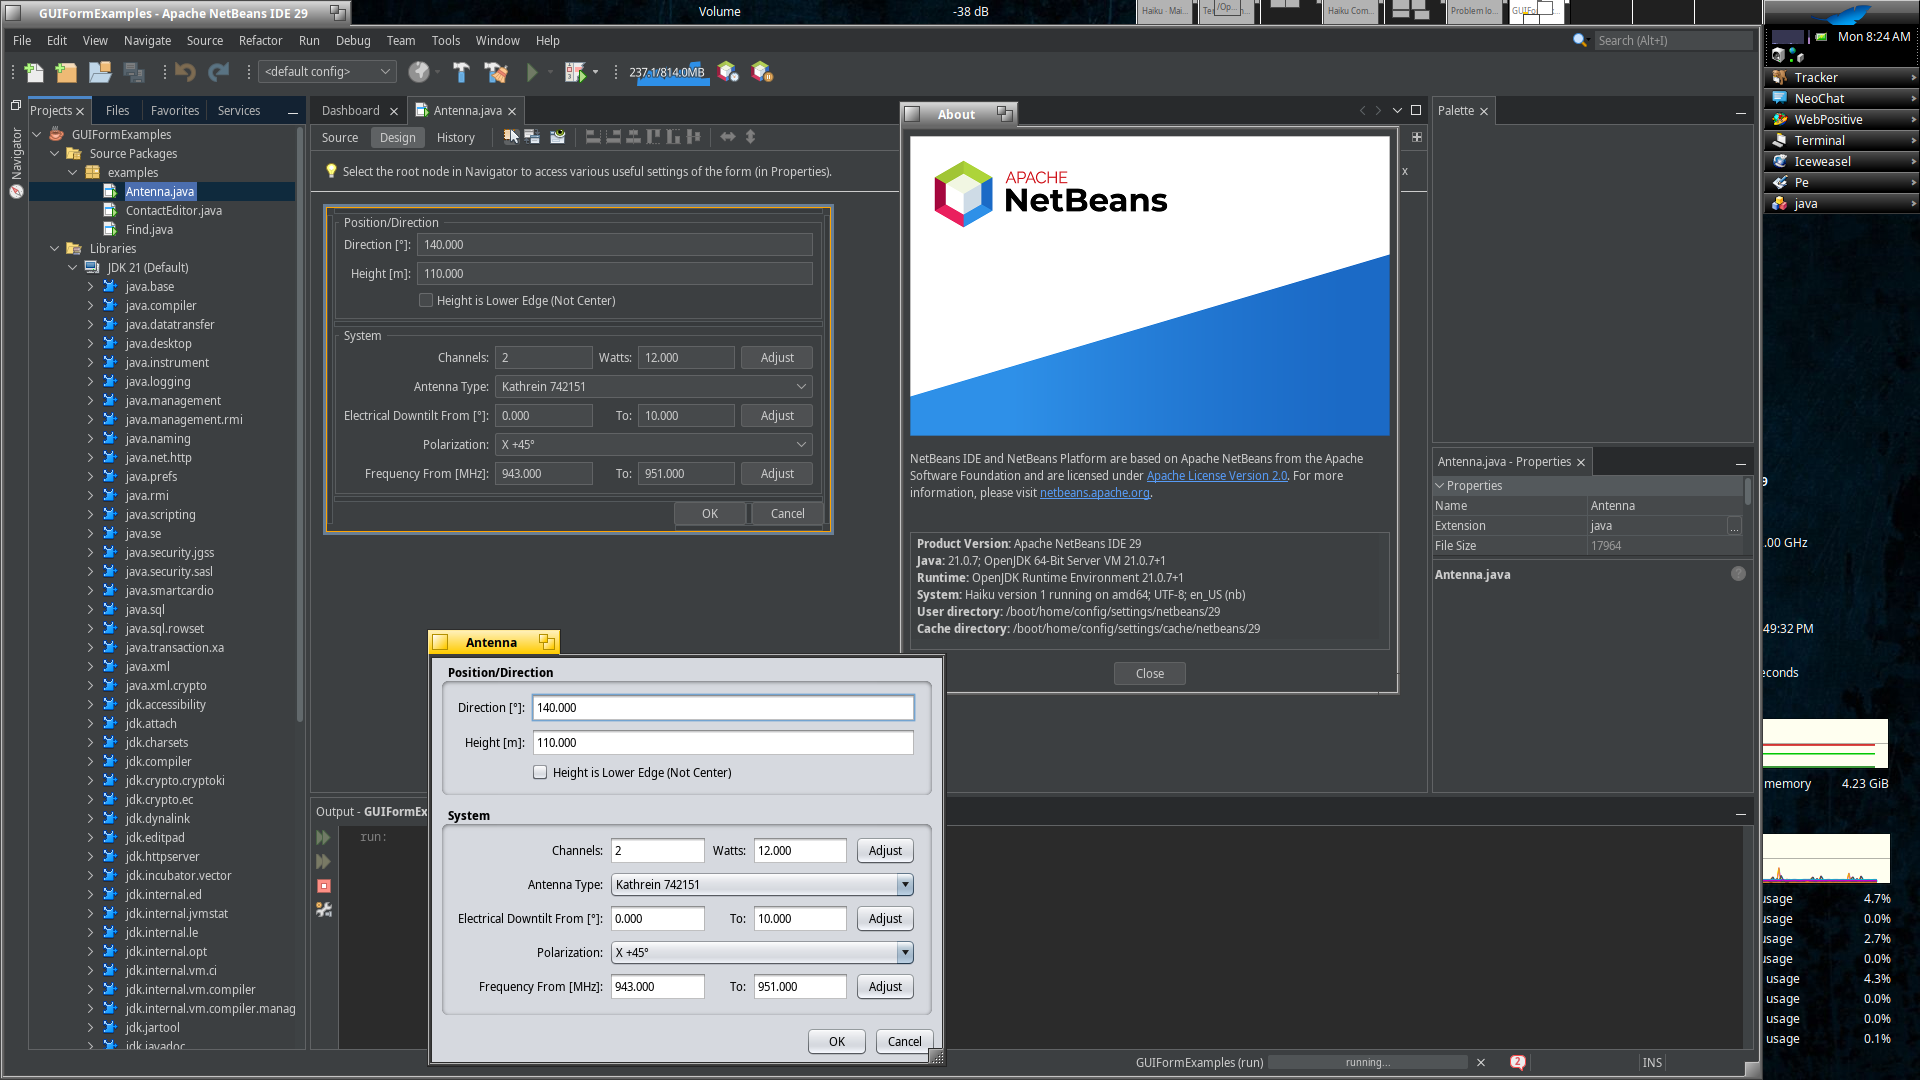This screenshot has height=1080, width=1920.
Task: Open the Navigate menu
Action: tap(147, 41)
